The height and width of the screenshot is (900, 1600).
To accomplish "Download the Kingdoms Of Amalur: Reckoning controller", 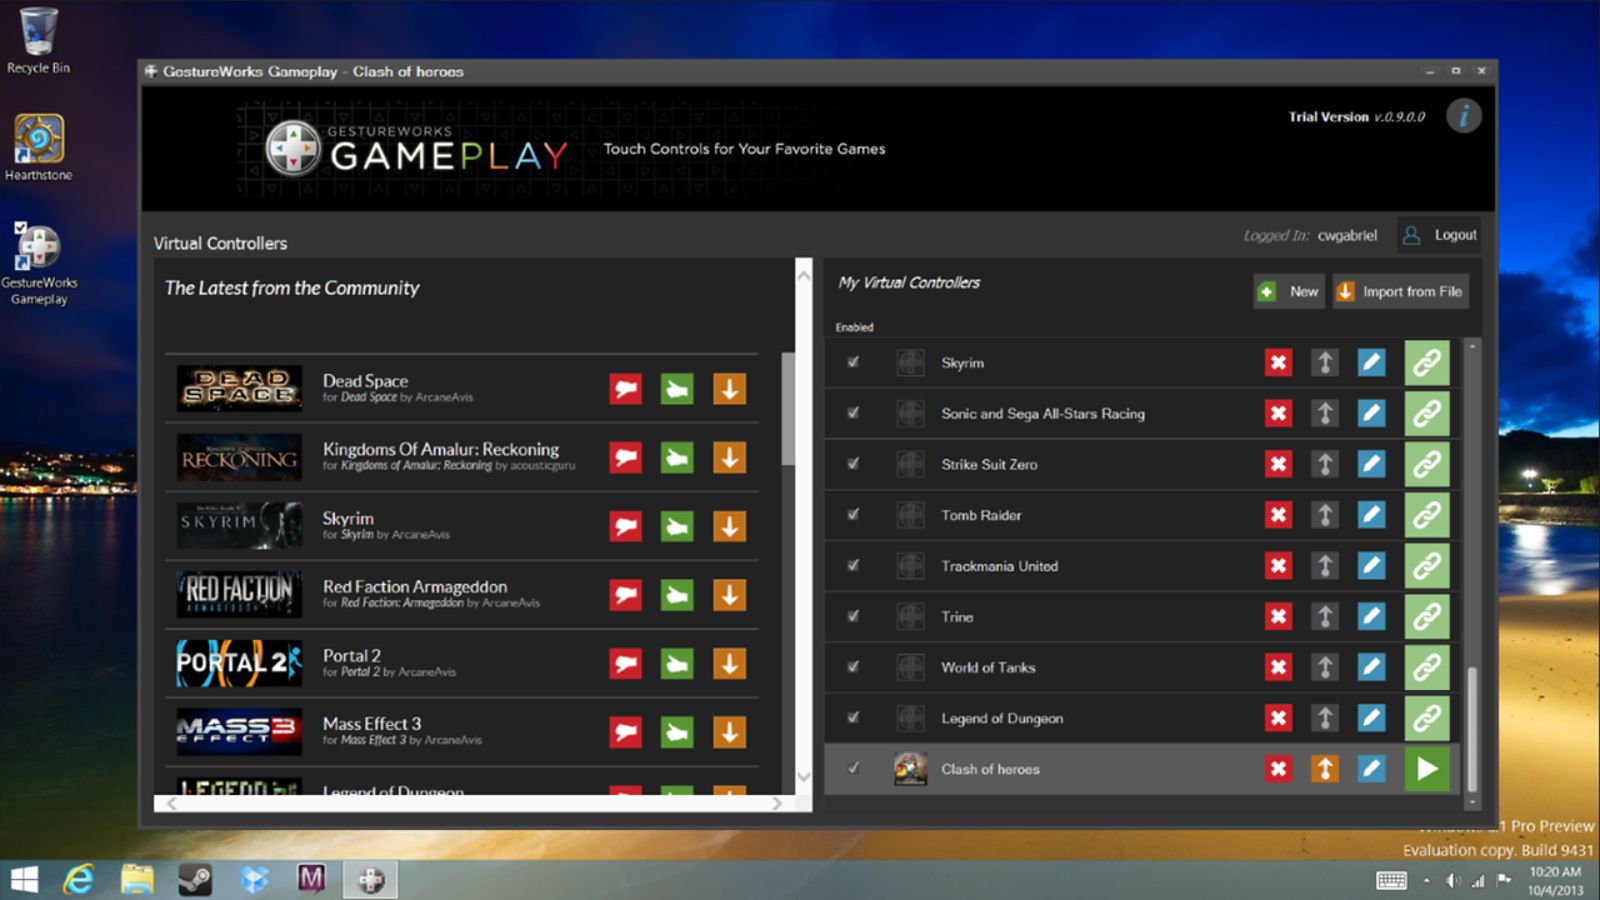I will tap(729, 458).
